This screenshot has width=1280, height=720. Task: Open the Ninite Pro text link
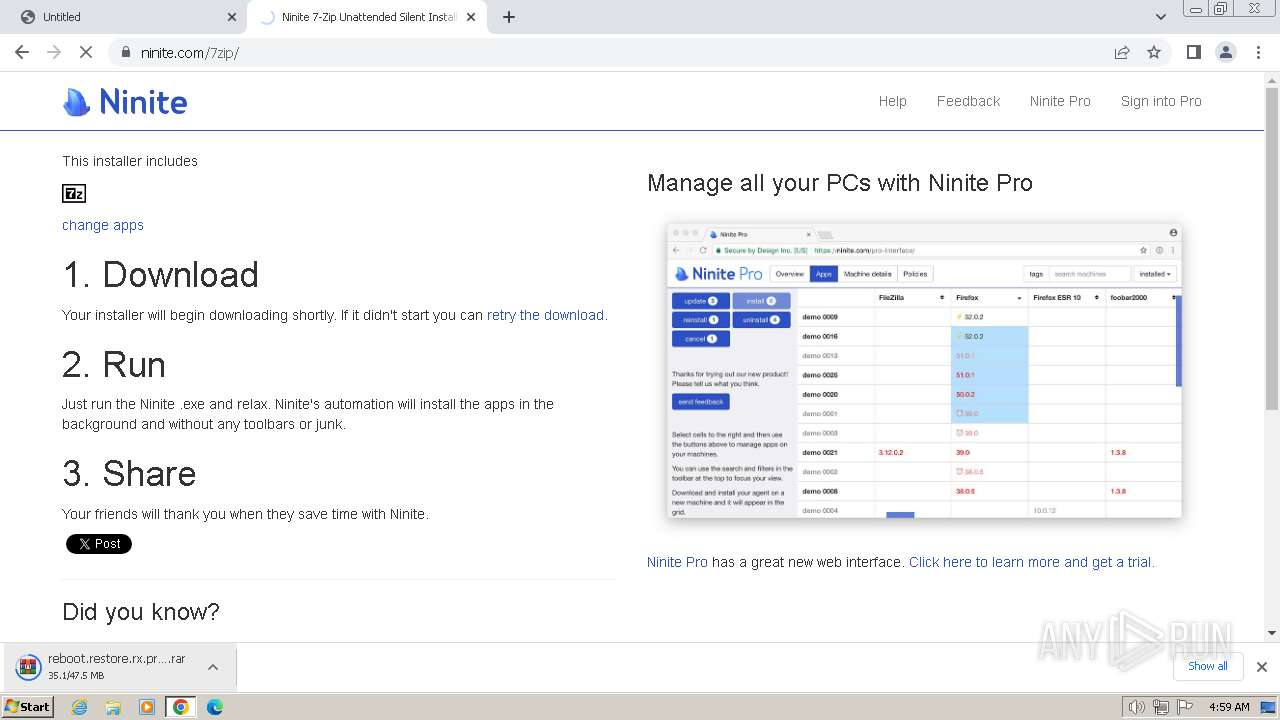tap(677, 562)
